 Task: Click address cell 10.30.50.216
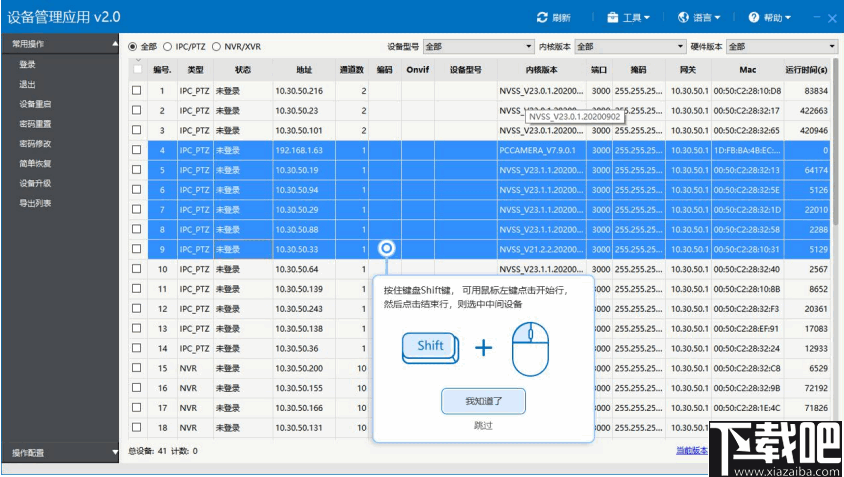point(304,91)
